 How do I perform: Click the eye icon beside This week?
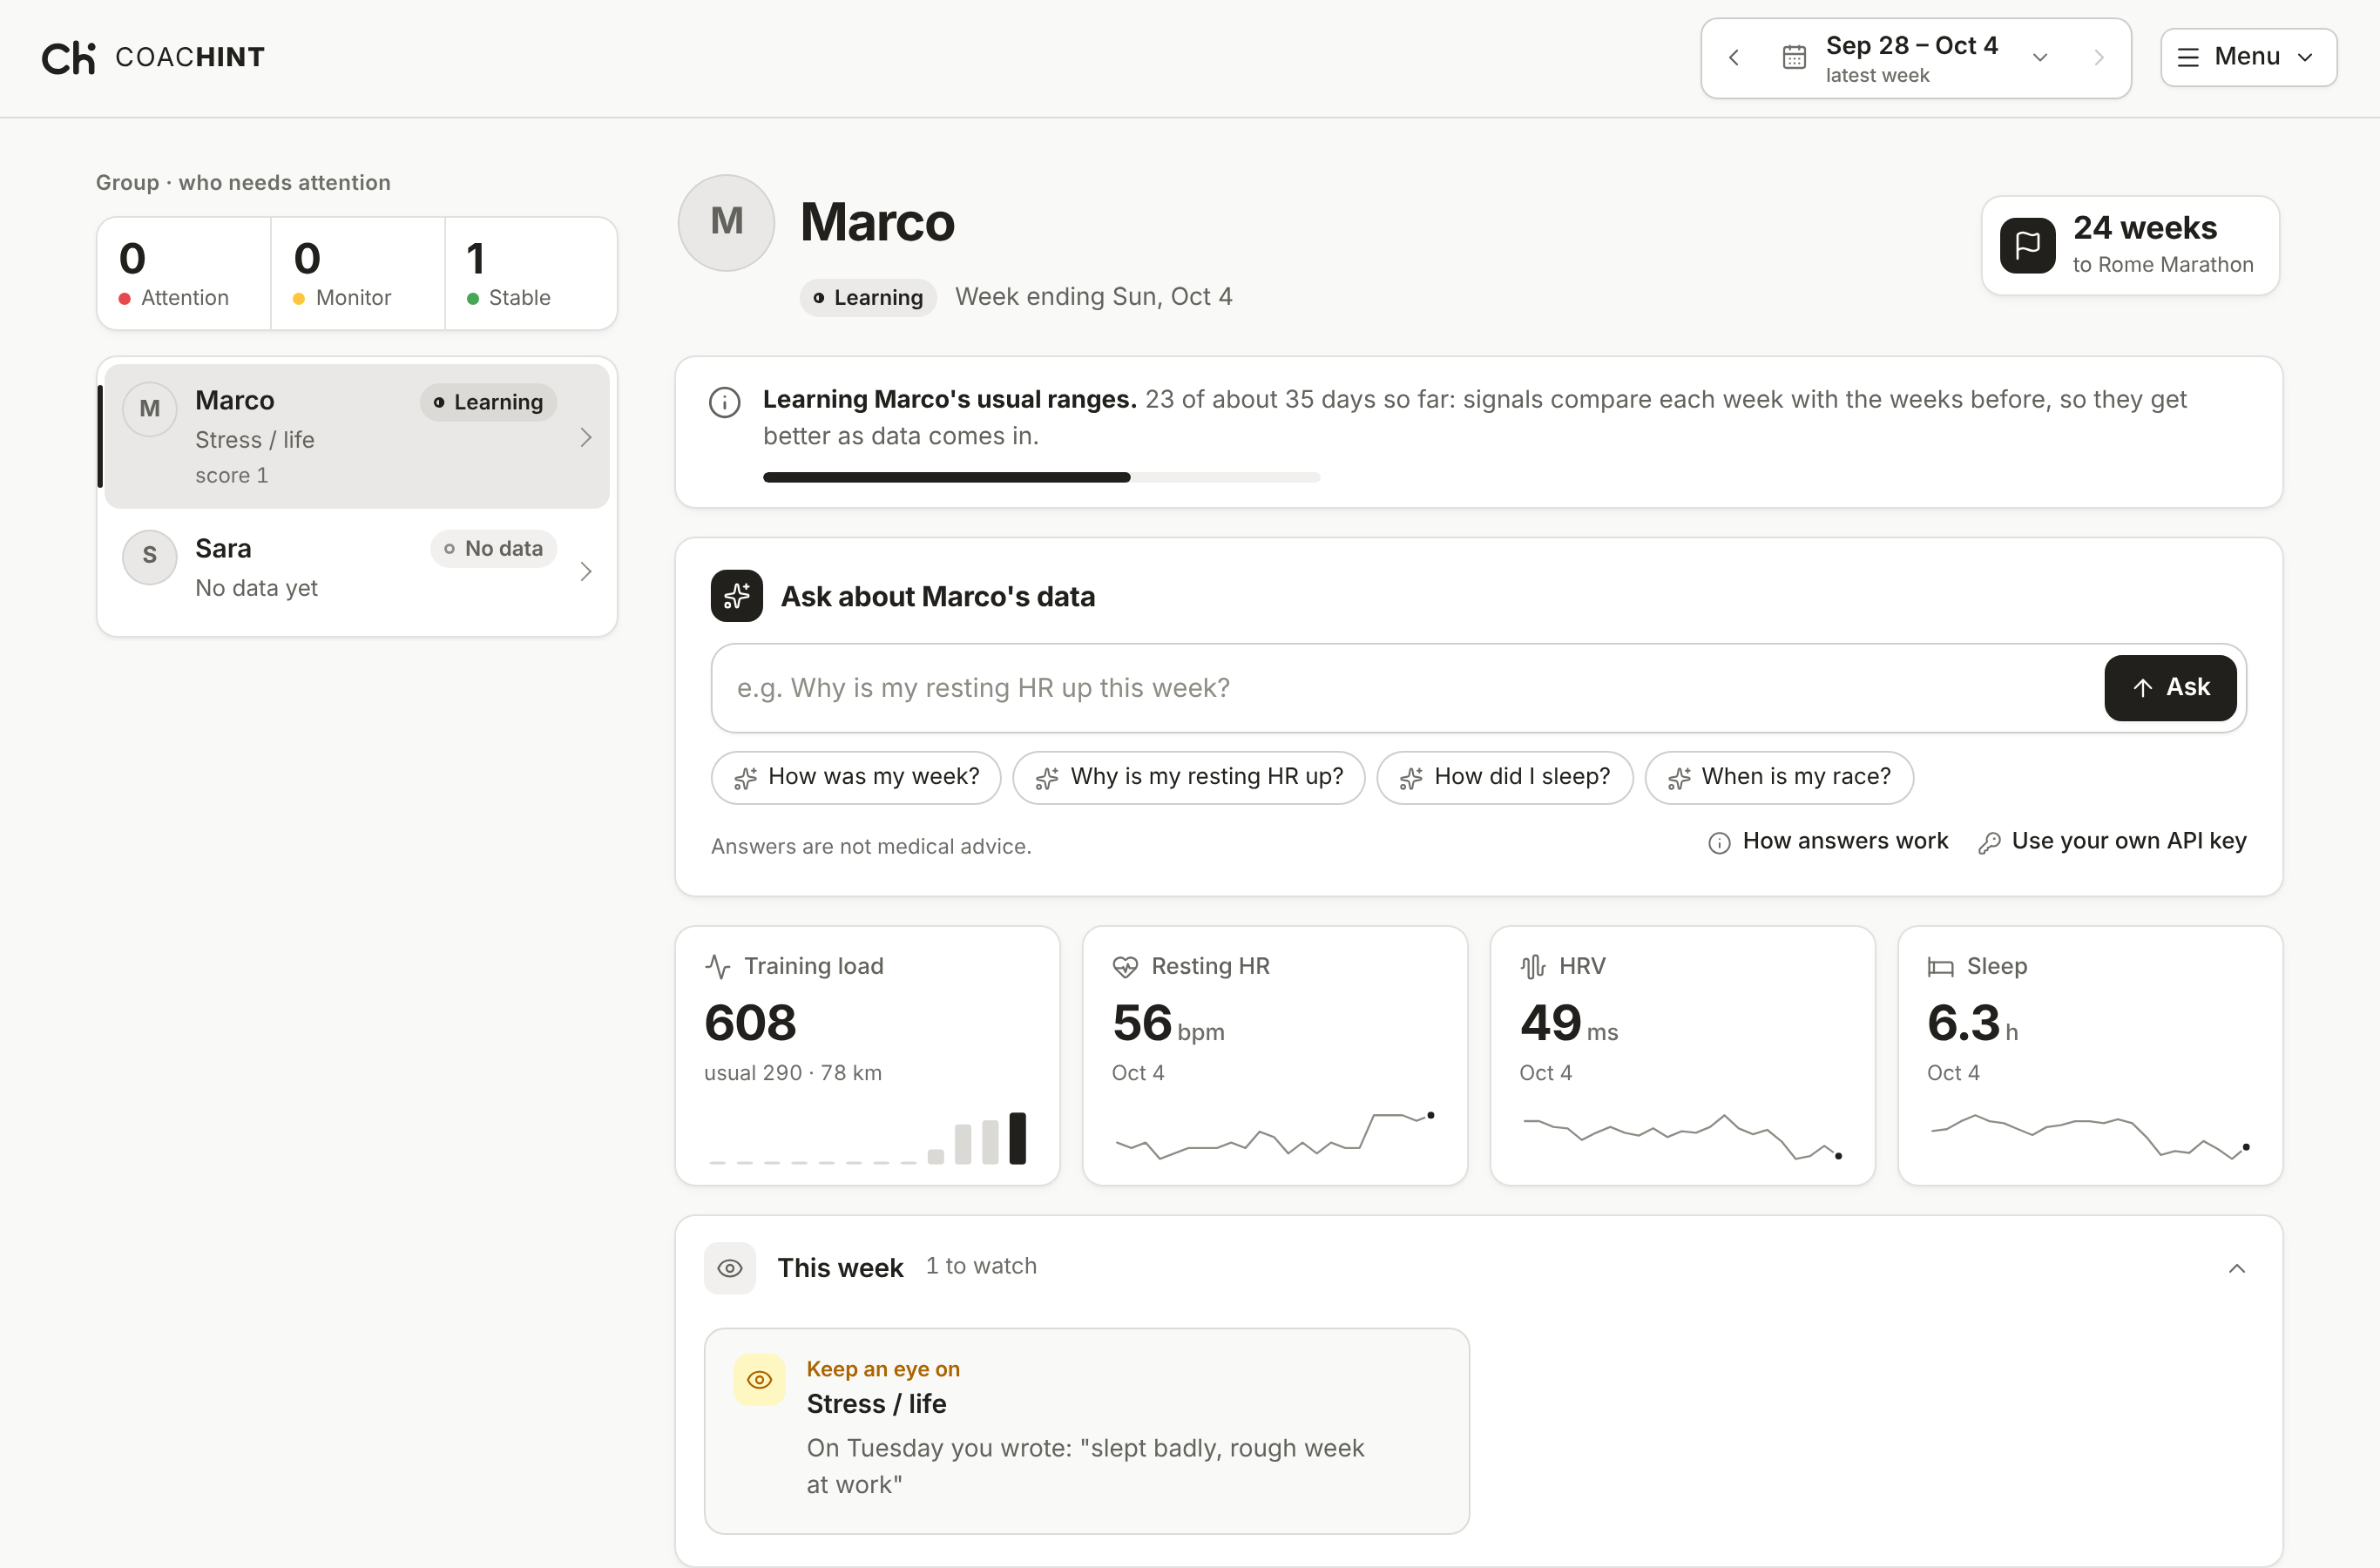click(730, 1268)
